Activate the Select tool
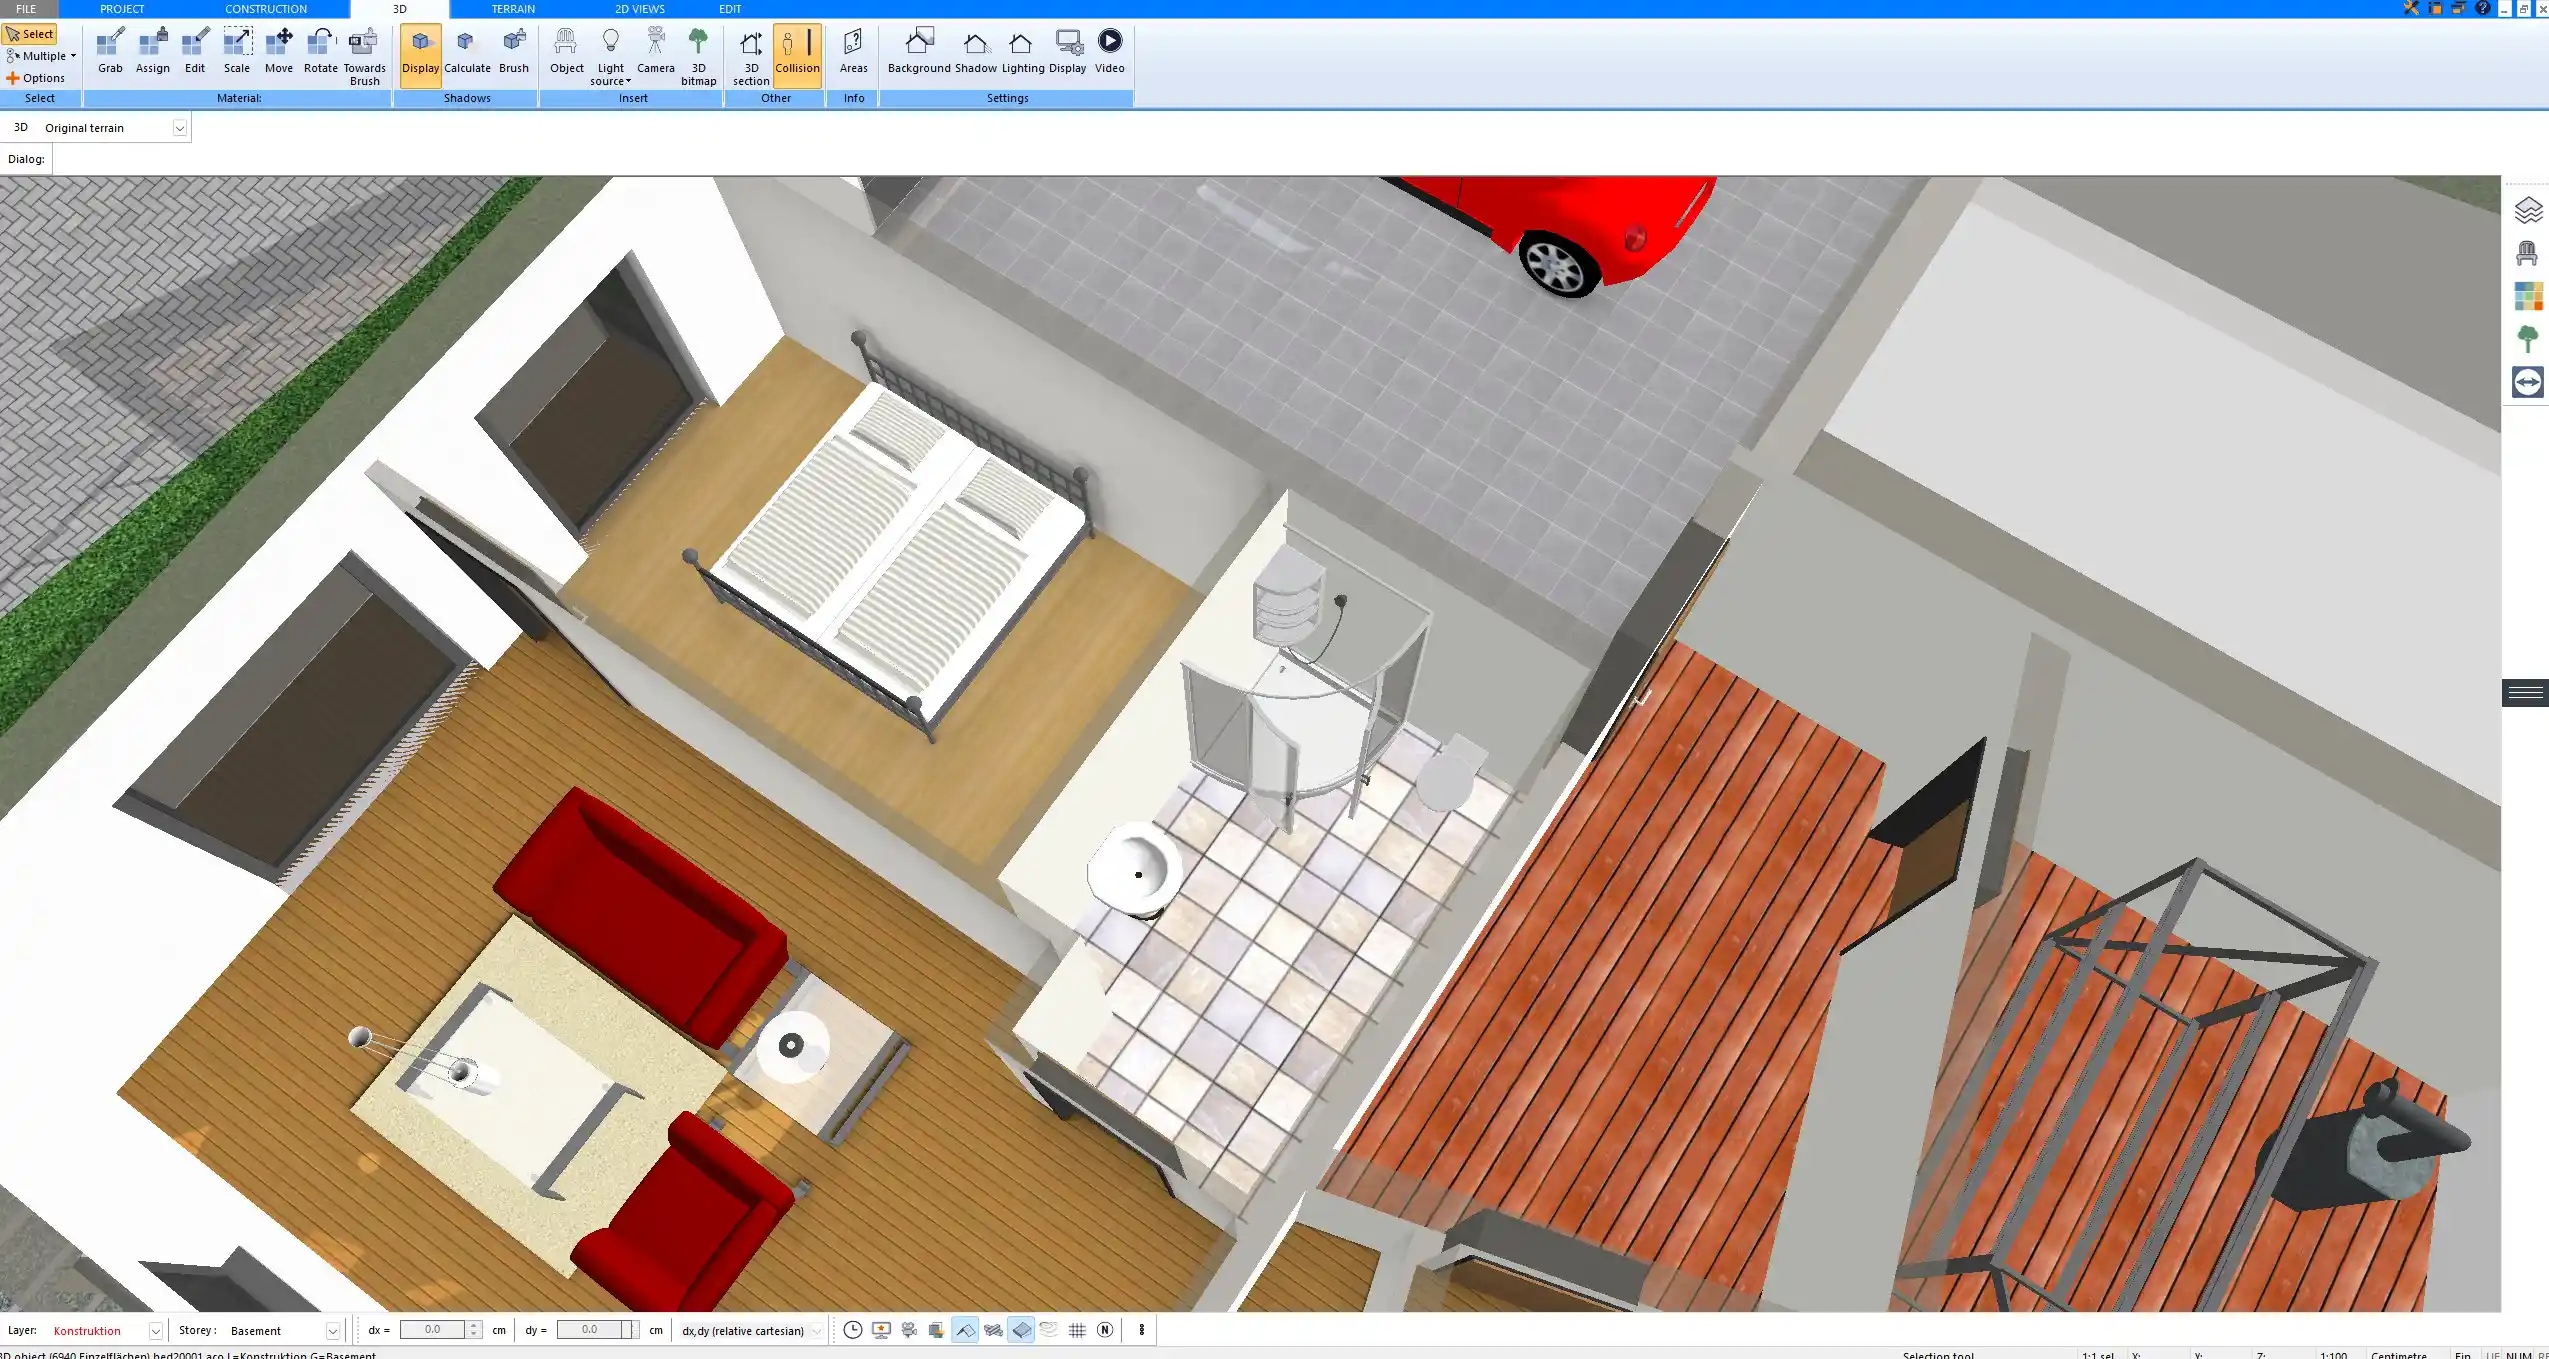The image size is (2549, 1359). point(30,34)
